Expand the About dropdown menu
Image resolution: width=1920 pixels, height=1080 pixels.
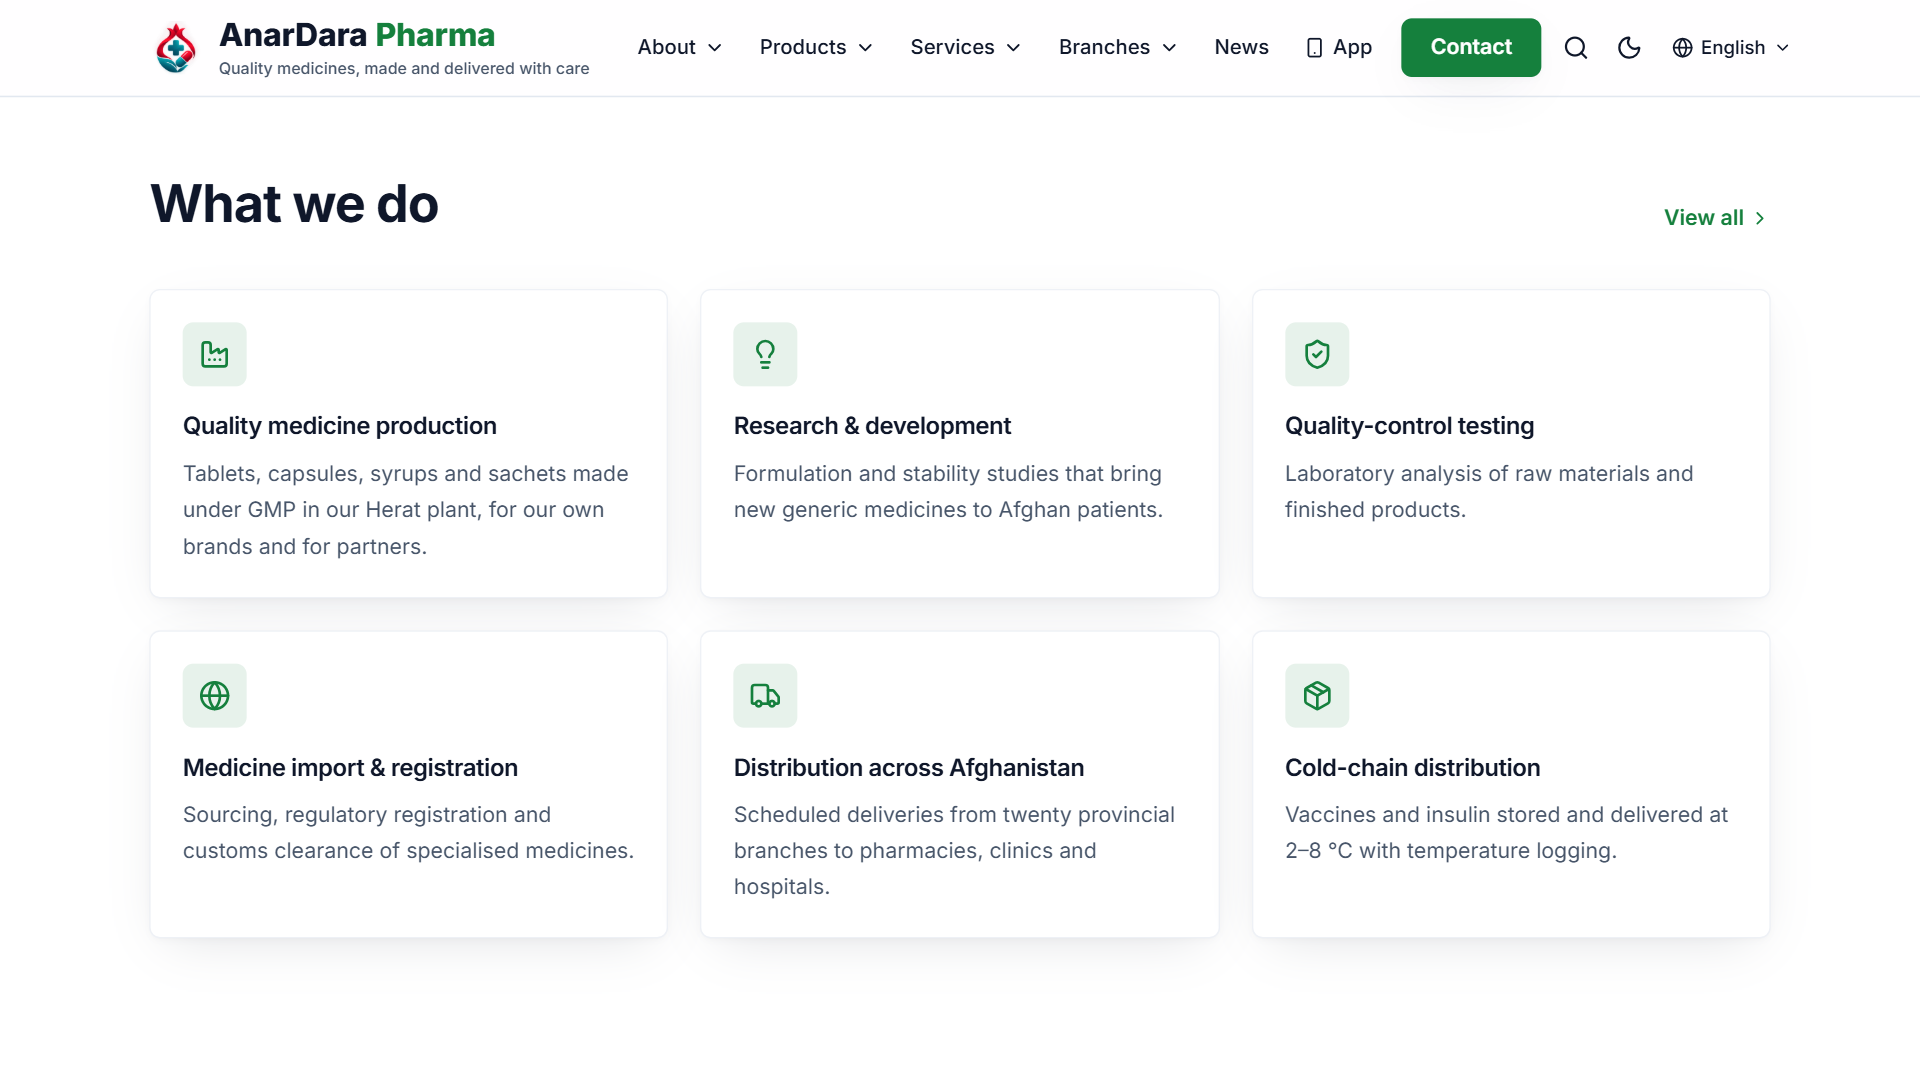point(680,47)
